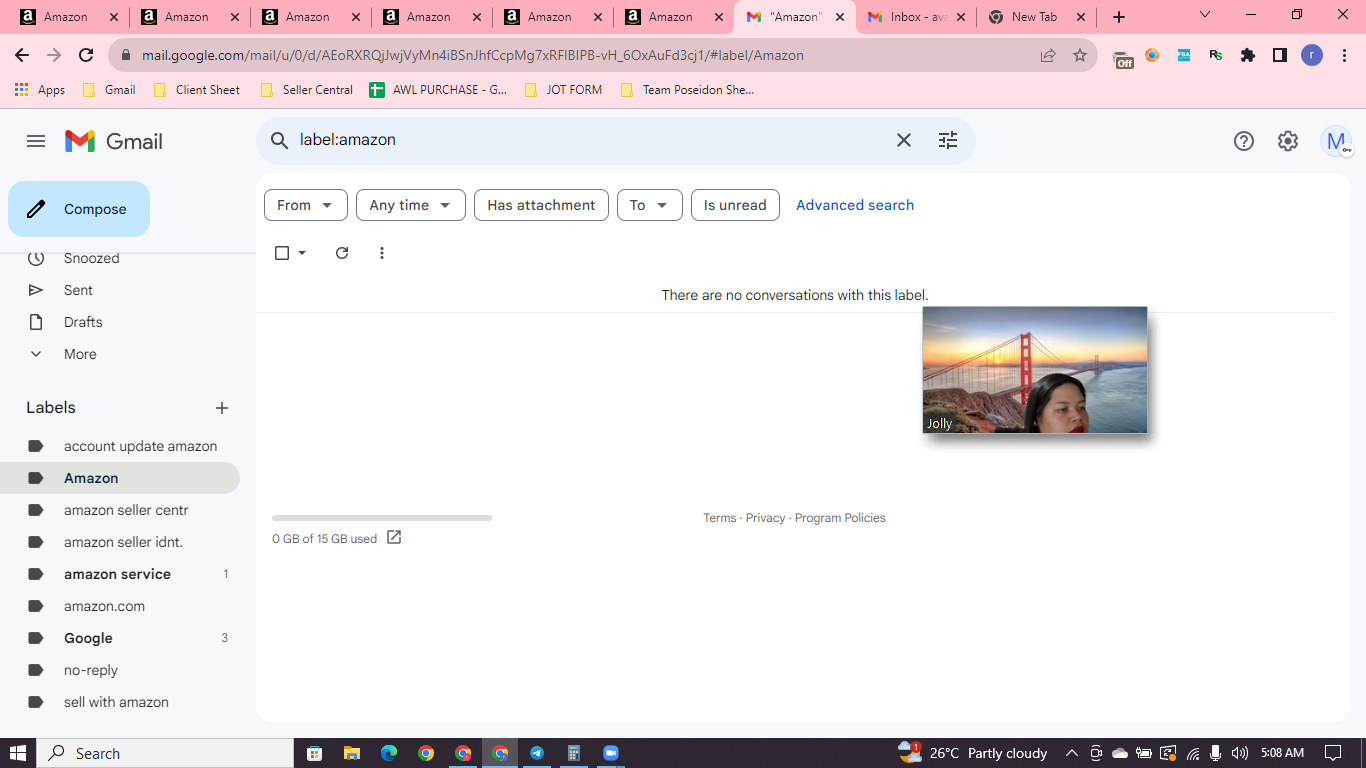Open the JOT FORM bookmark
1366x768 pixels.
point(563,90)
